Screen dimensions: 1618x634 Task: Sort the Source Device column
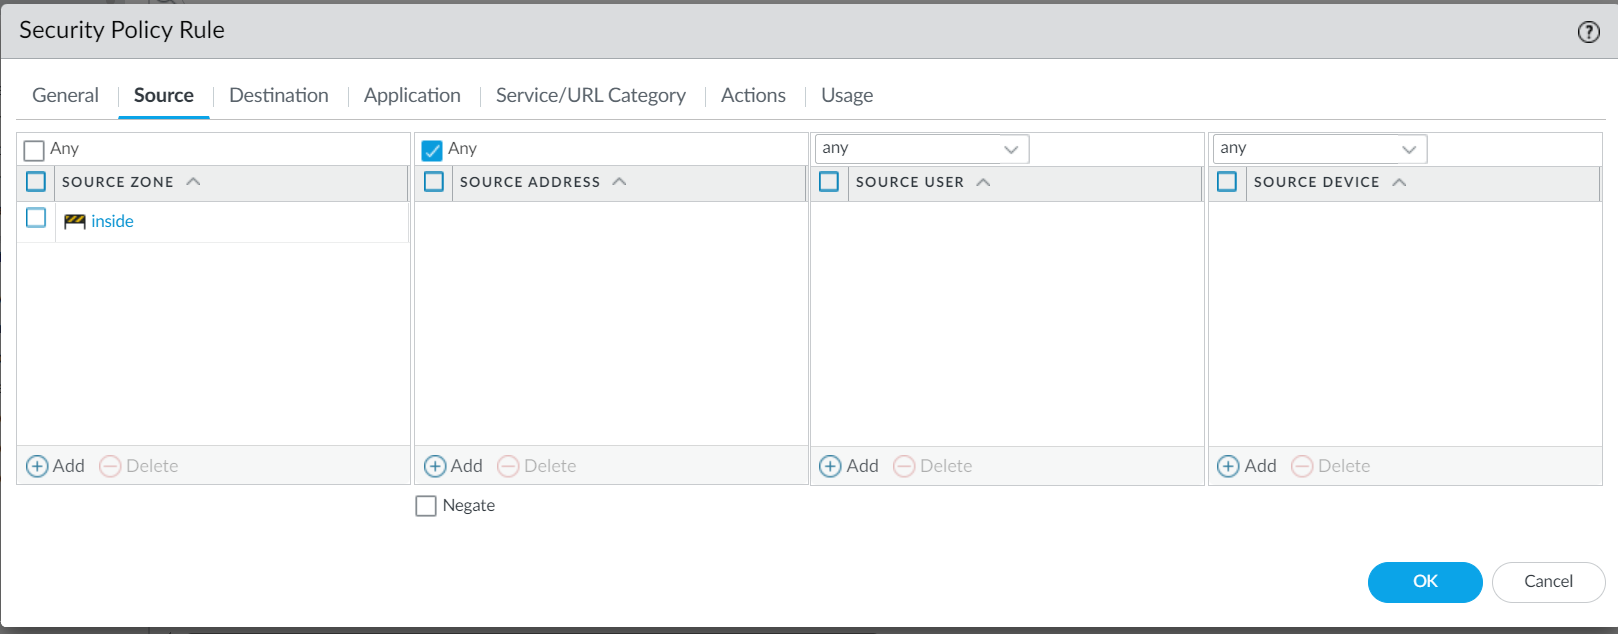tap(1316, 182)
